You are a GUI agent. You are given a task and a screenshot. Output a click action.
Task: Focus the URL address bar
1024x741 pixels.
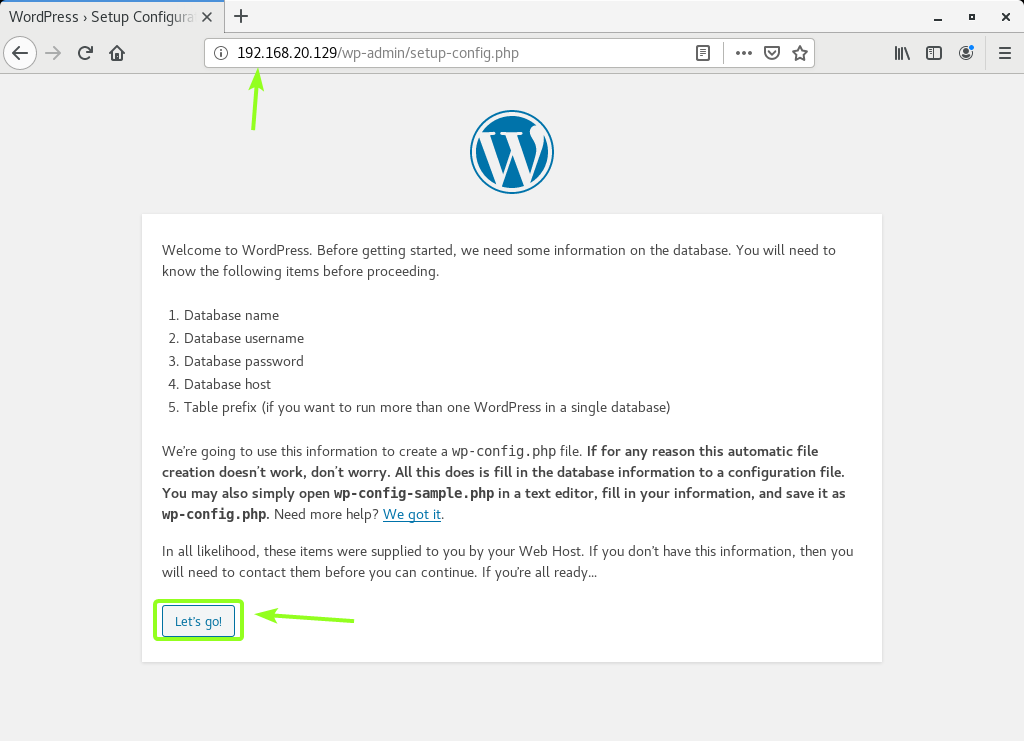[x=457, y=53]
